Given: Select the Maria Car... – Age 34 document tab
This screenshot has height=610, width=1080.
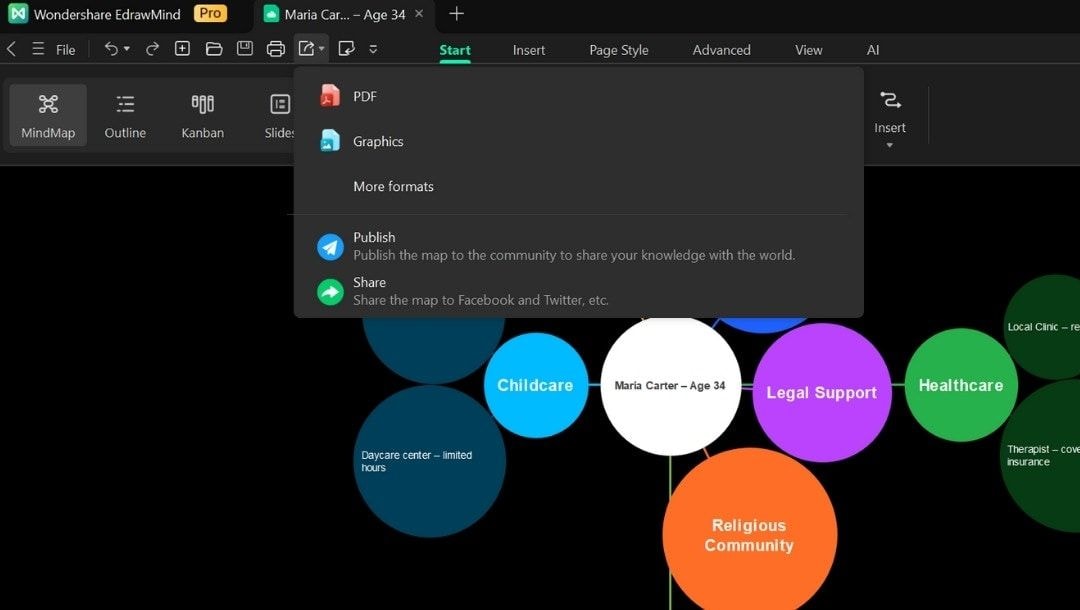Looking at the screenshot, I should pyautogui.click(x=344, y=14).
